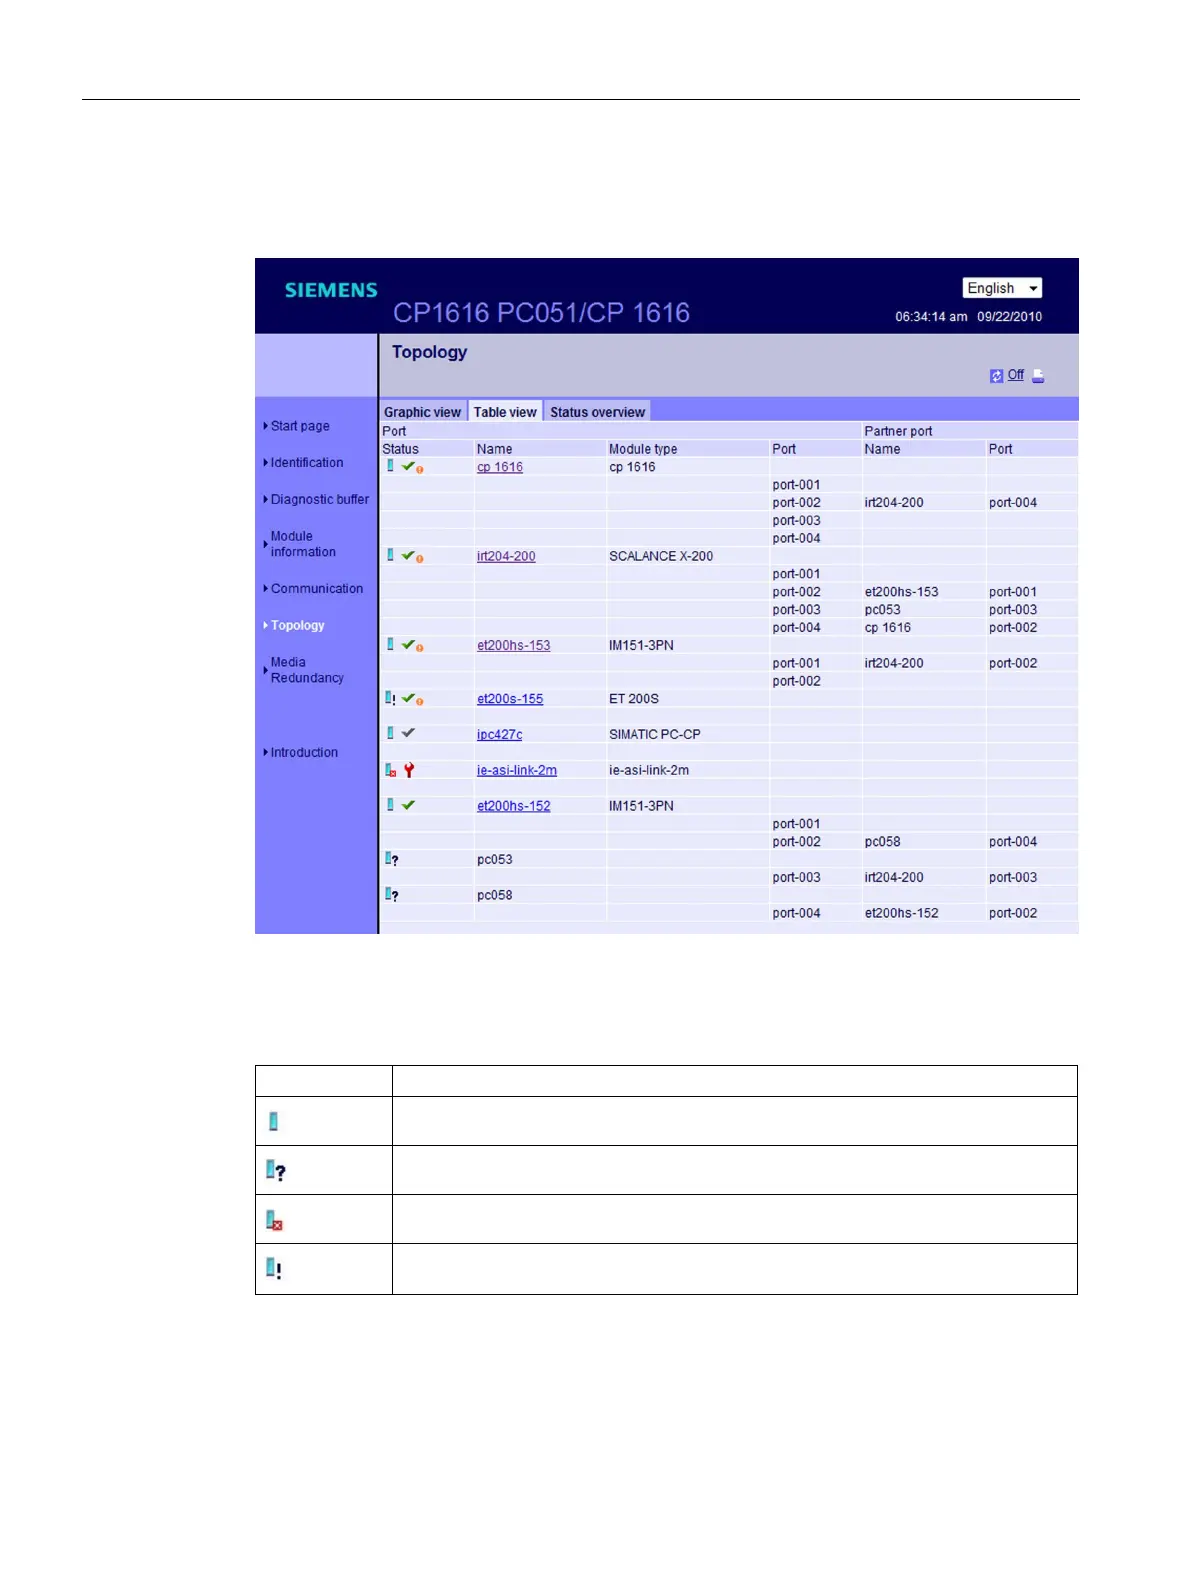Open the irt204-200 device link in the Name column
1191x1587 pixels.
[506, 556]
